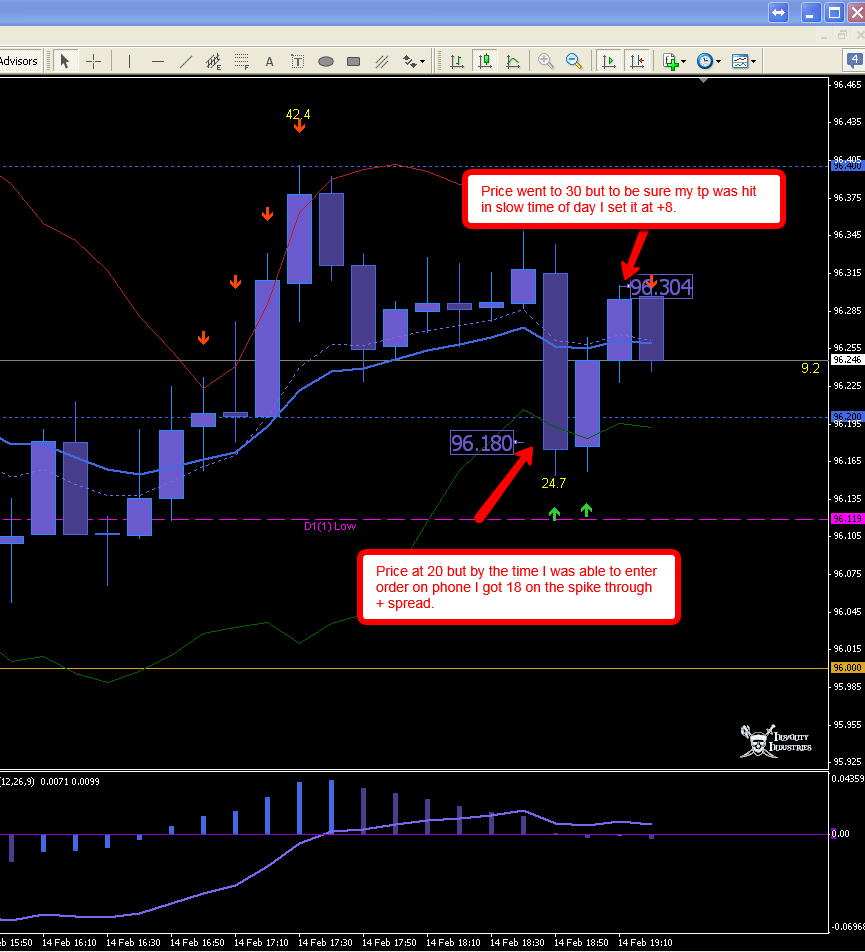
Task: Select the rectangle shape tool
Action: tap(353, 61)
